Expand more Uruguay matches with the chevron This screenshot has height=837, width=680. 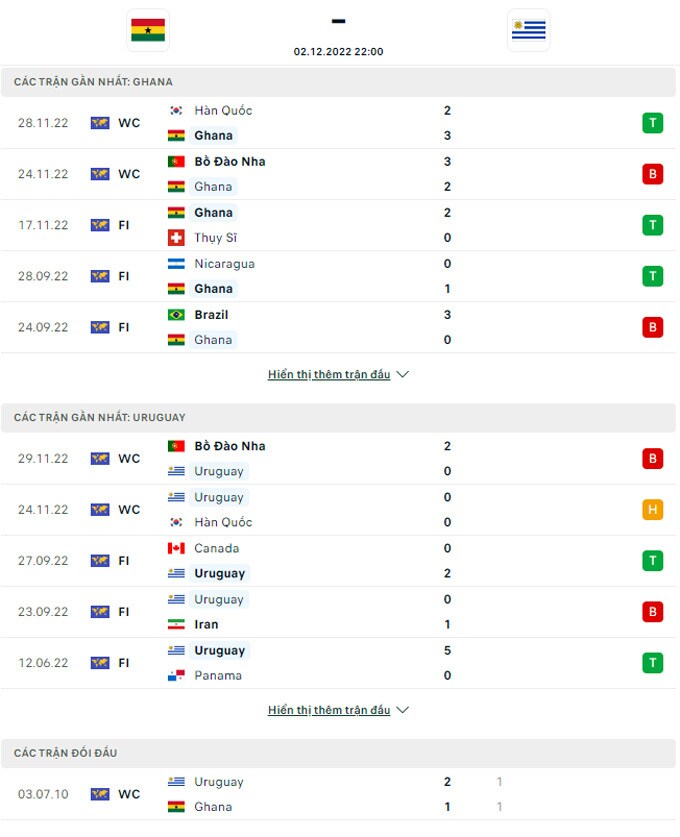403,710
